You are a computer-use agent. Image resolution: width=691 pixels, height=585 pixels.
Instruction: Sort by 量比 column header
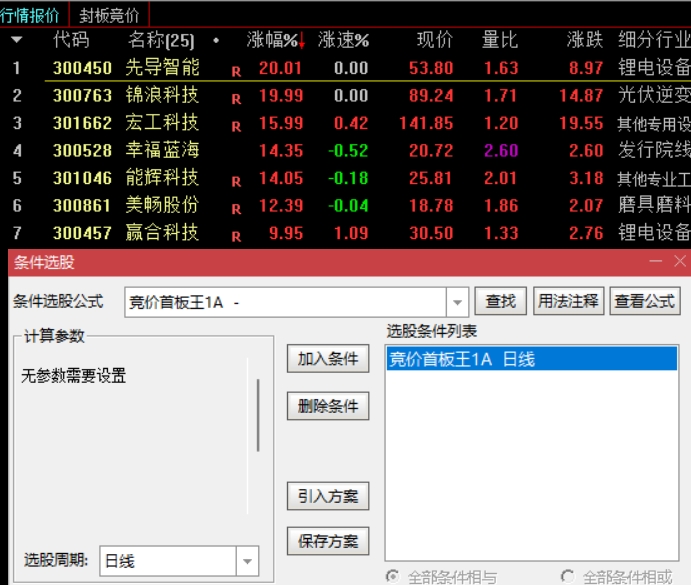(x=500, y=40)
